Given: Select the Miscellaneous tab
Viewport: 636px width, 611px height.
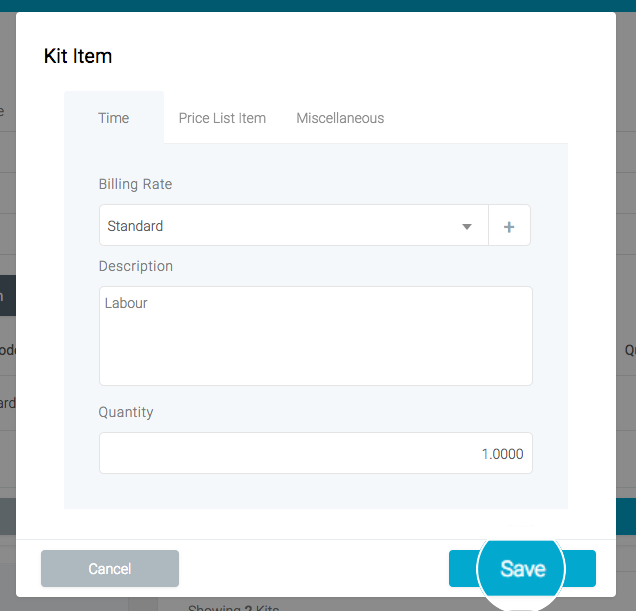Looking at the screenshot, I should (x=340, y=118).
